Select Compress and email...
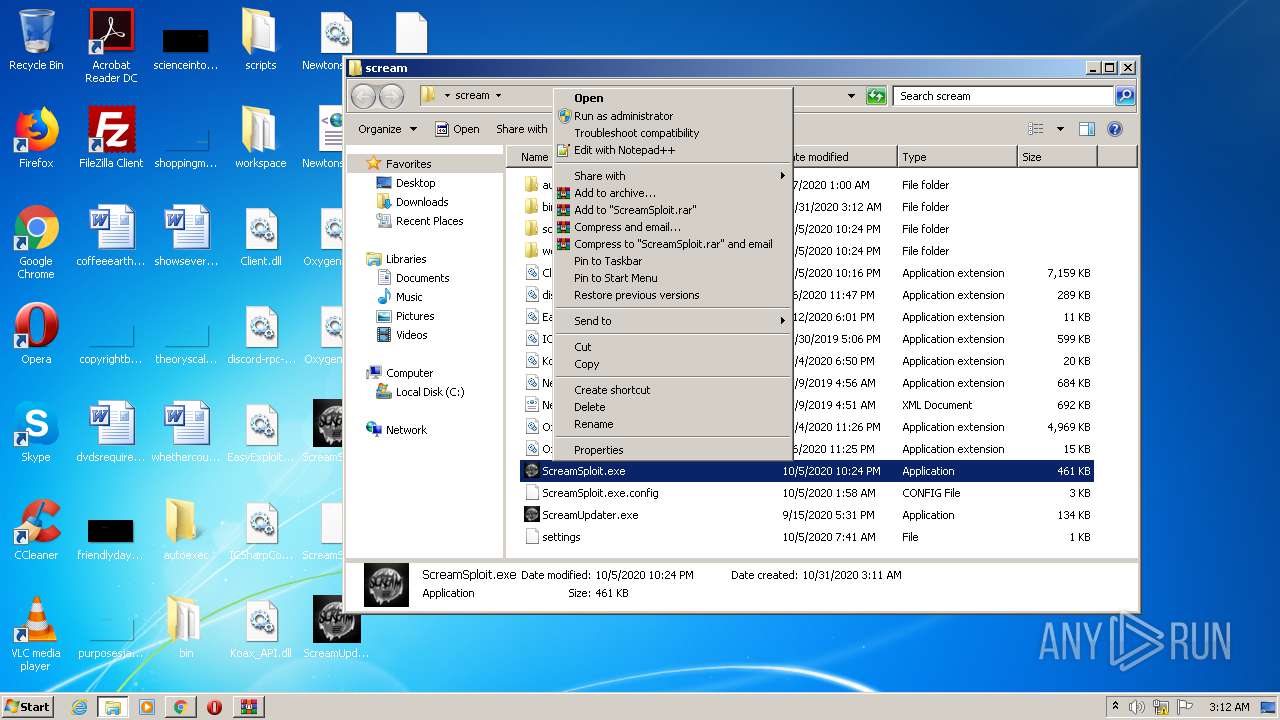The width and height of the screenshot is (1280, 720). (673, 227)
